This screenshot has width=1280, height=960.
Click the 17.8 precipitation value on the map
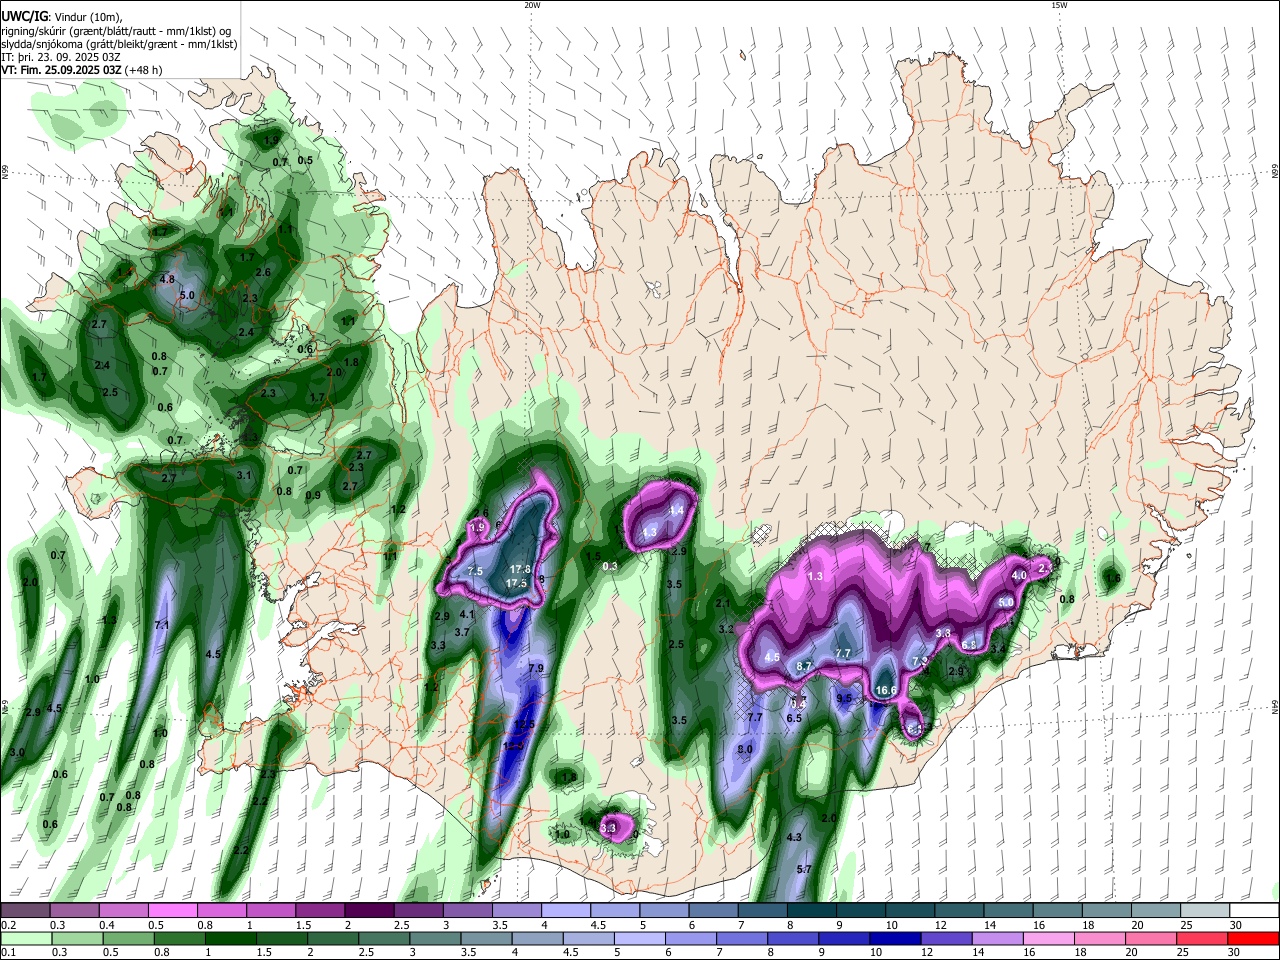point(521,569)
